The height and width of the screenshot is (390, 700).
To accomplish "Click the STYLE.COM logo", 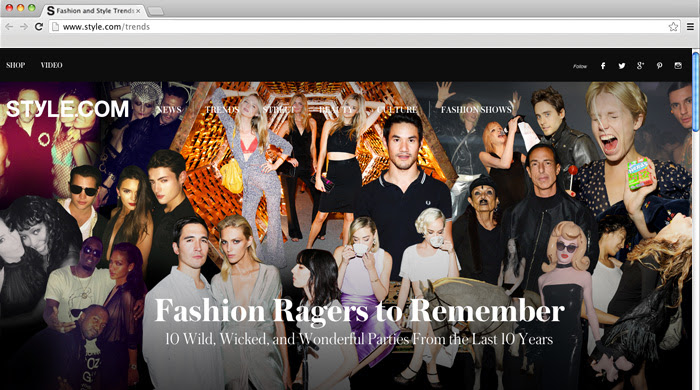I will tap(67, 108).
